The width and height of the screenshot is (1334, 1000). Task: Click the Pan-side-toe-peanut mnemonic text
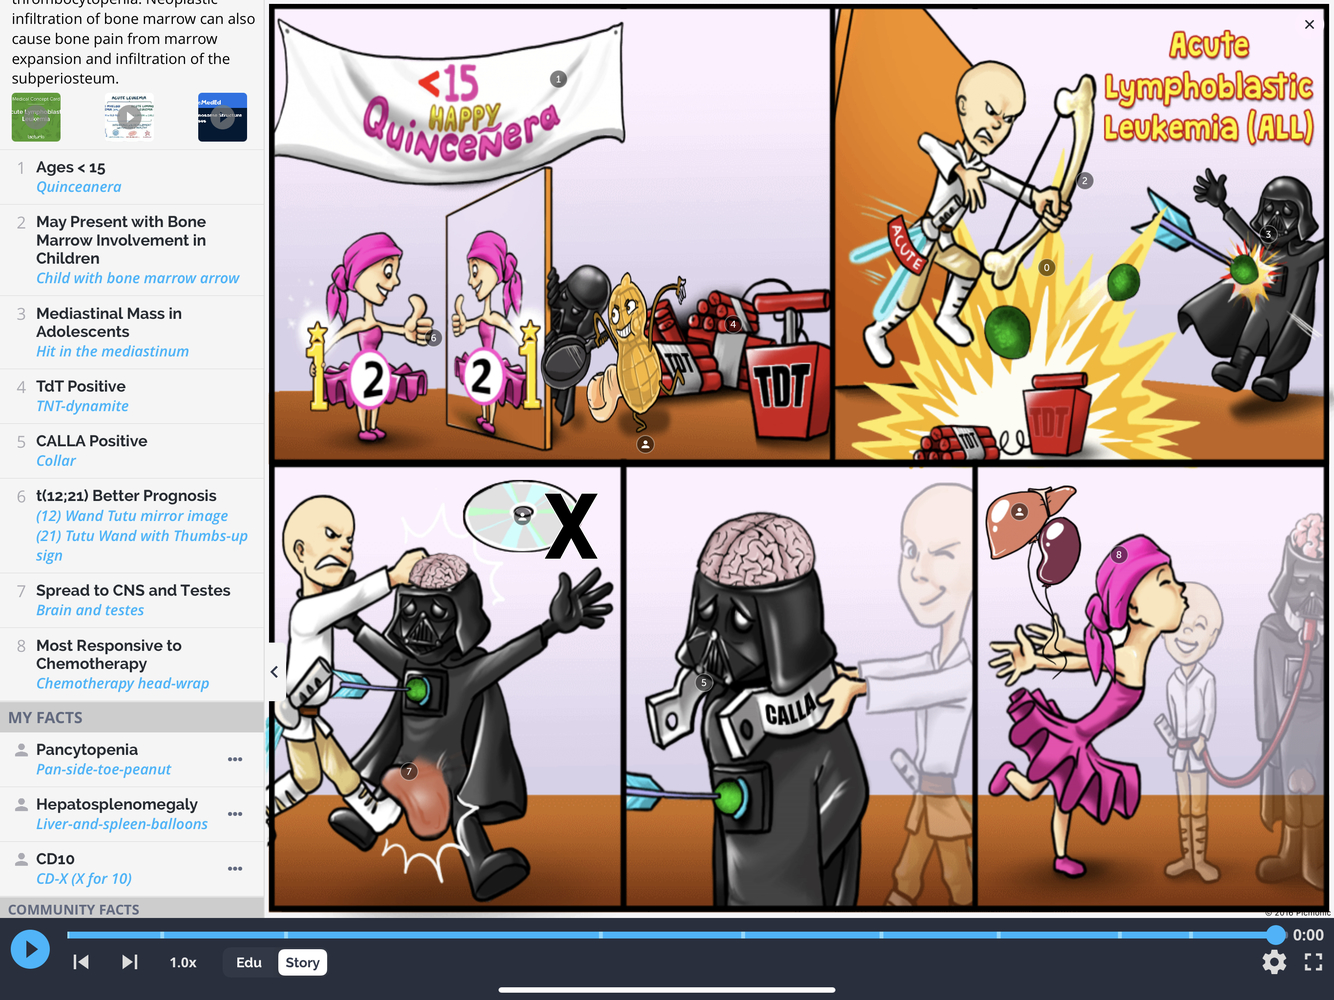tap(104, 769)
